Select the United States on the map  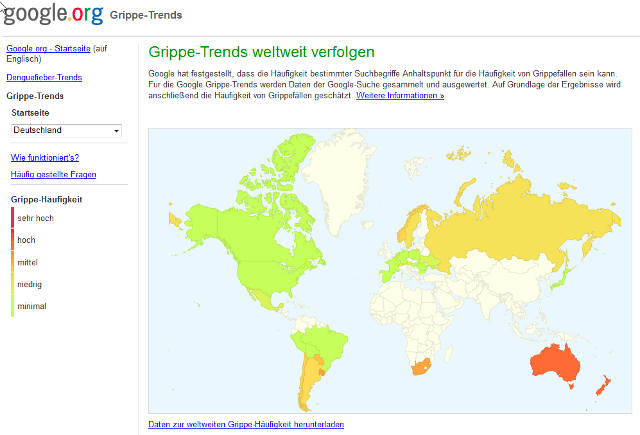[x=265, y=277]
